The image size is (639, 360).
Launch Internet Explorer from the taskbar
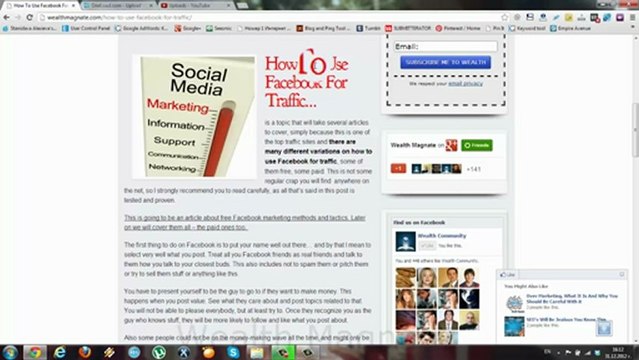click(x=60, y=352)
